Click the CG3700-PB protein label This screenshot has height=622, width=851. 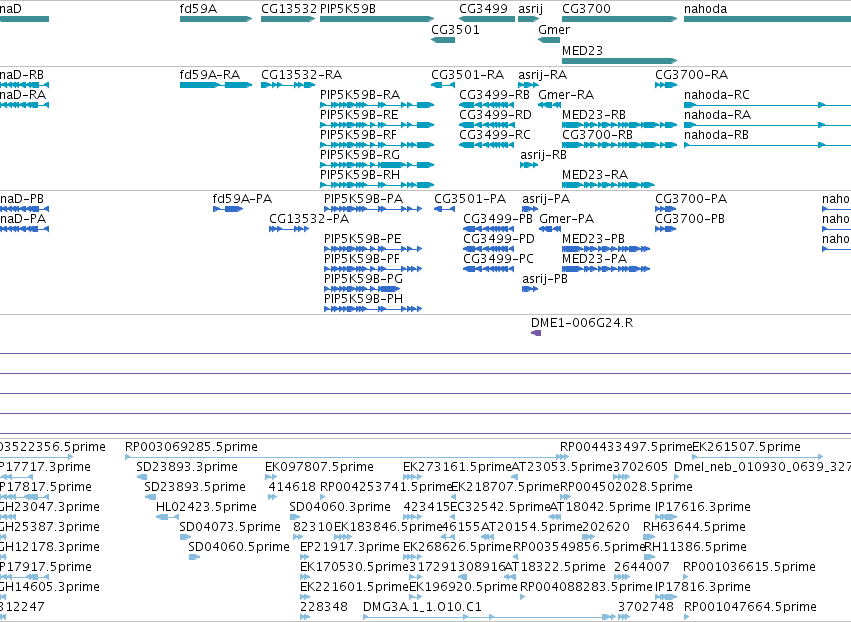(690, 219)
